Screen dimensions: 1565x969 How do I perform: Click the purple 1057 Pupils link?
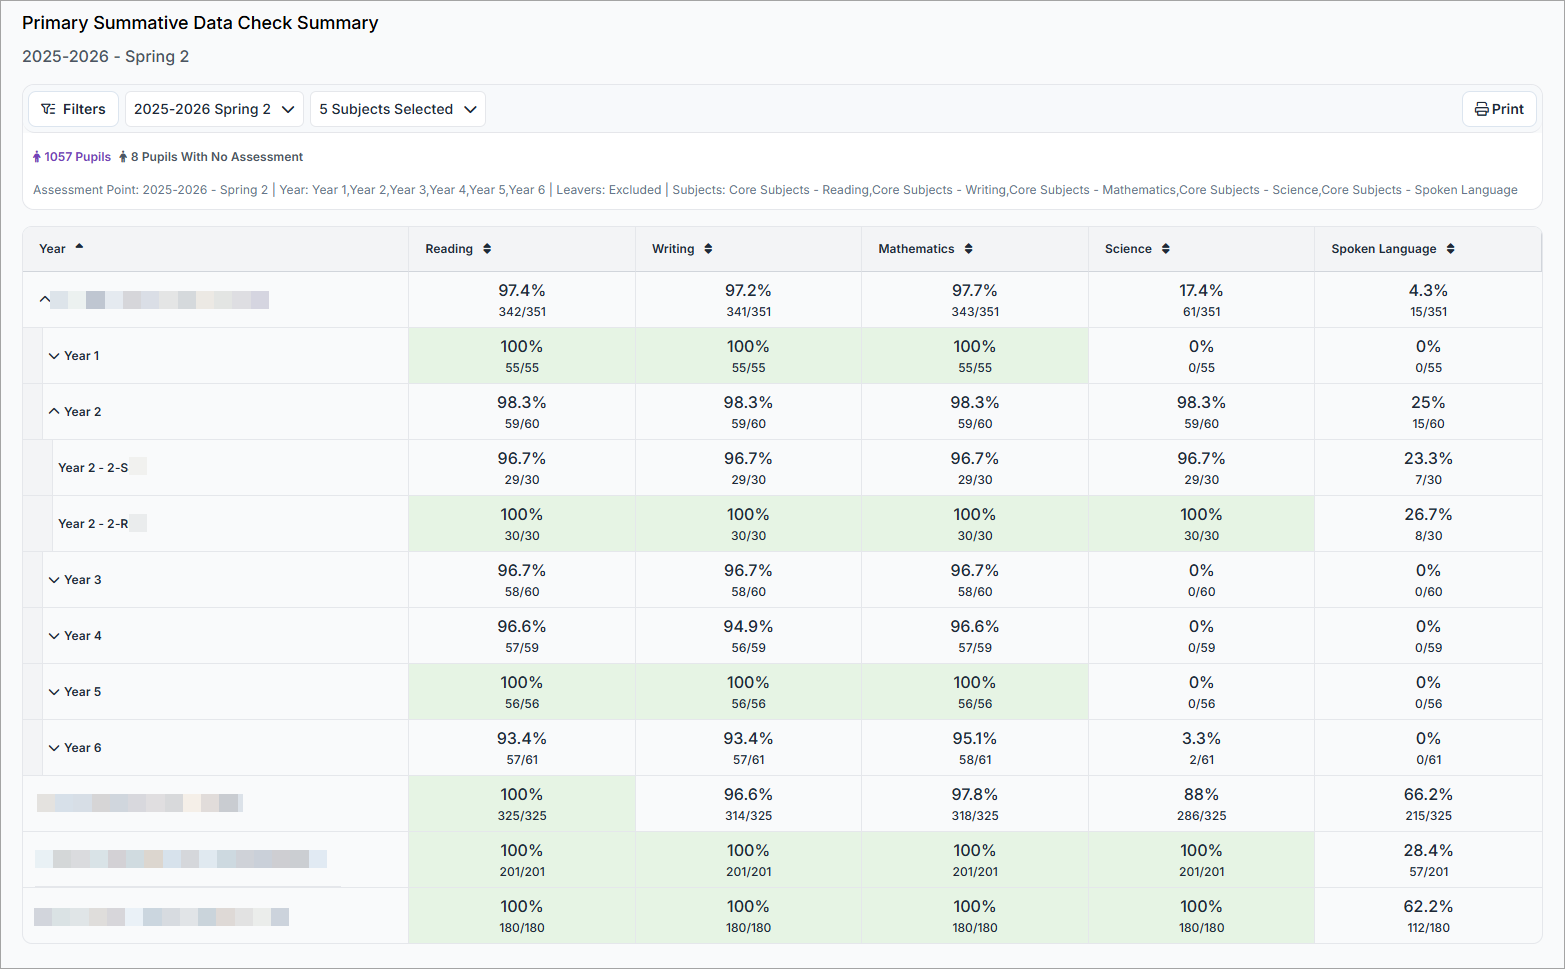[x=72, y=157]
